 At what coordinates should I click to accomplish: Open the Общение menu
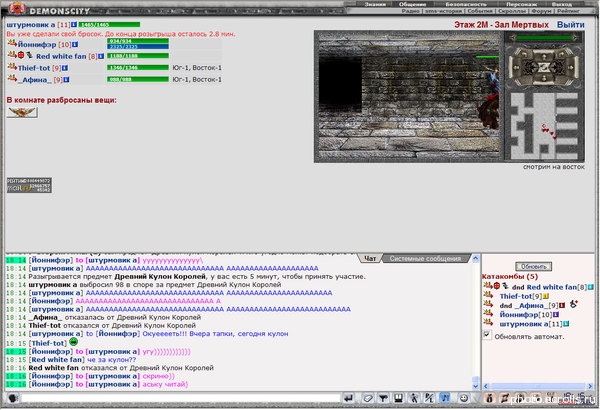tap(412, 4)
